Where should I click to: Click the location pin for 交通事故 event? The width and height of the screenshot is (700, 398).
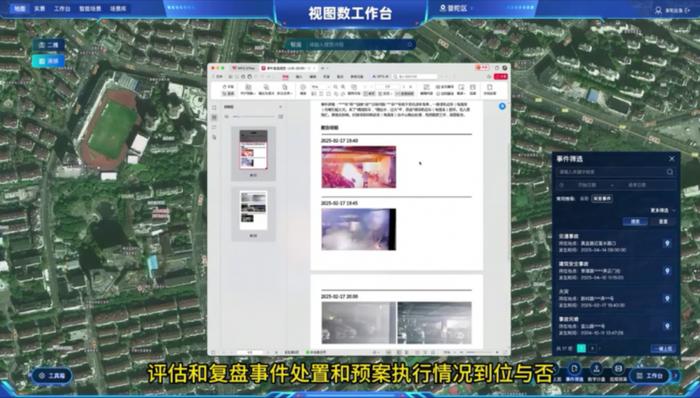[667, 243]
